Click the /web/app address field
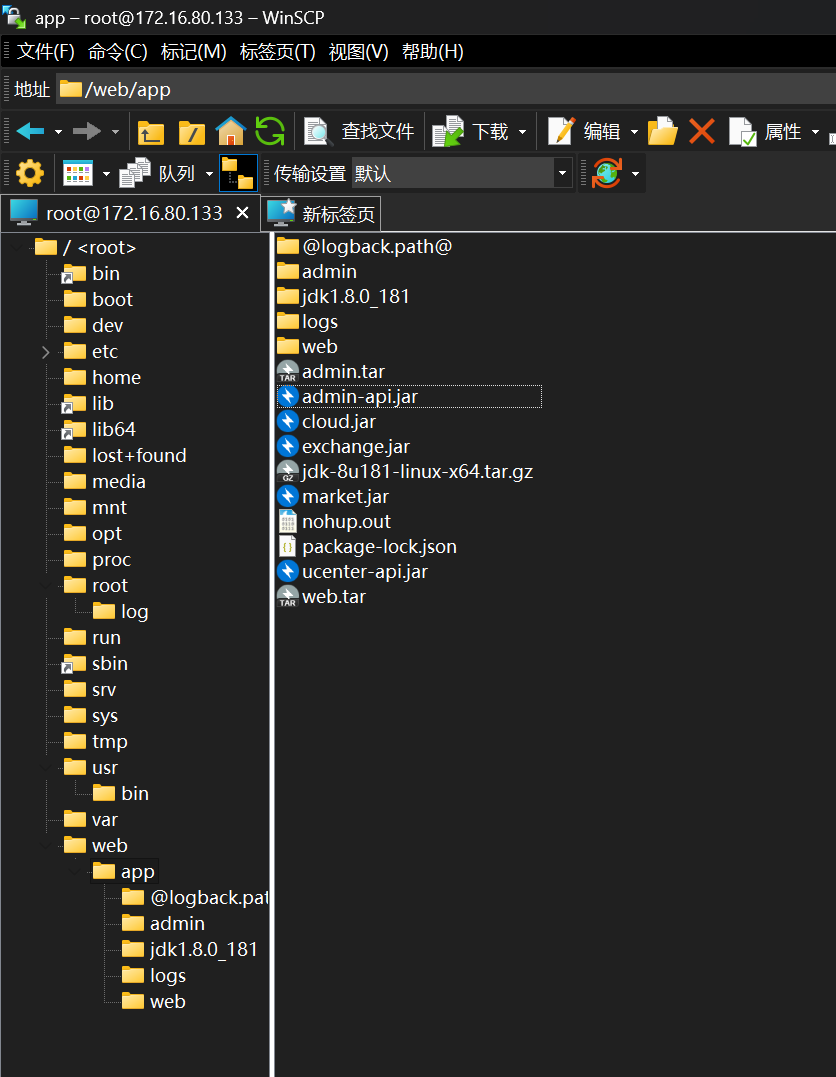Viewport: 836px width, 1077px height. tap(447, 89)
